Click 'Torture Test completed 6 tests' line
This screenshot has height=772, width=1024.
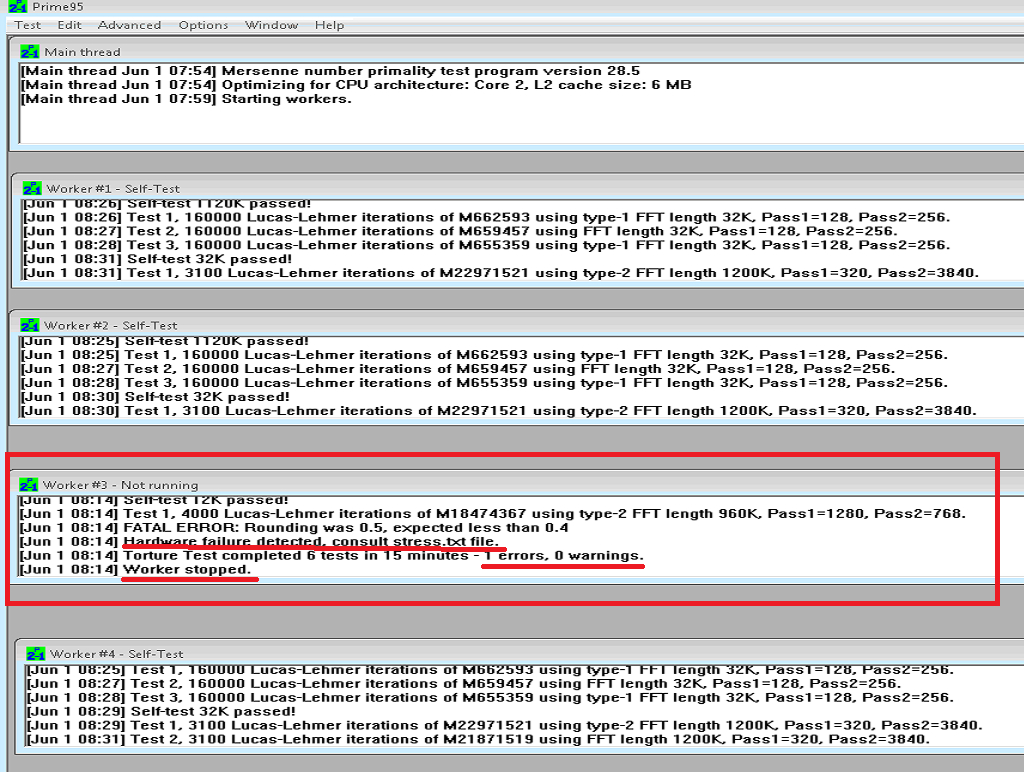coord(332,555)
